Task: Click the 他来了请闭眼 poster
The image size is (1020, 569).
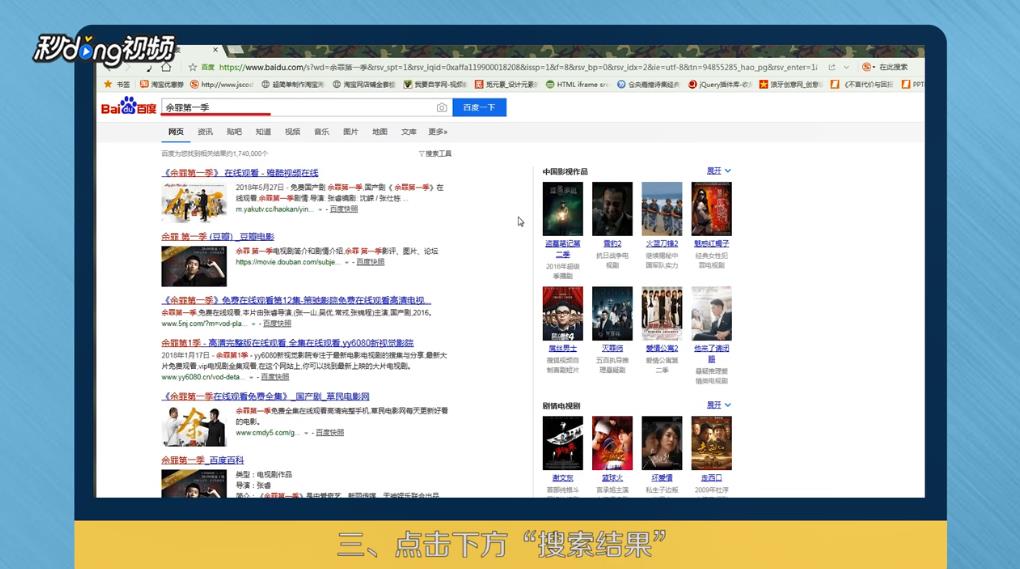Action: tap(711, 313)
